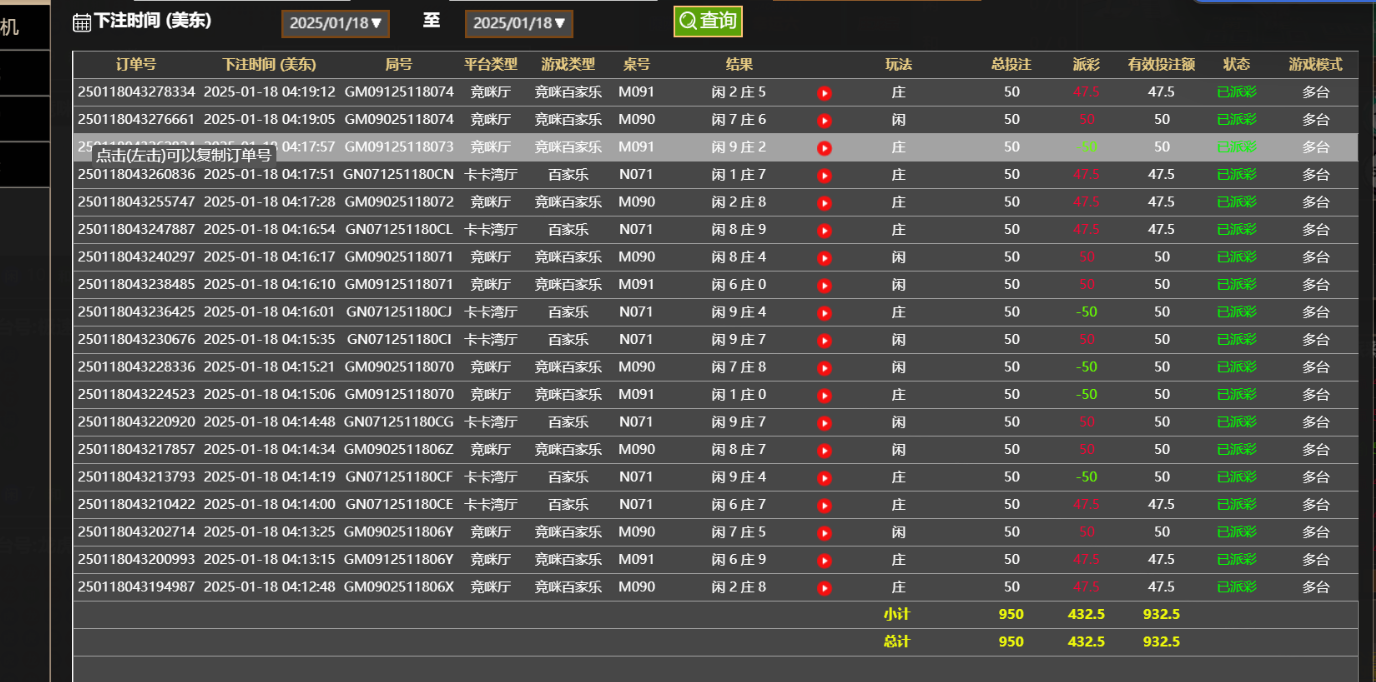Viewport: 1376px width, 682px height.
Task: Copy order number 250118043236425
Action: [137, 312]
